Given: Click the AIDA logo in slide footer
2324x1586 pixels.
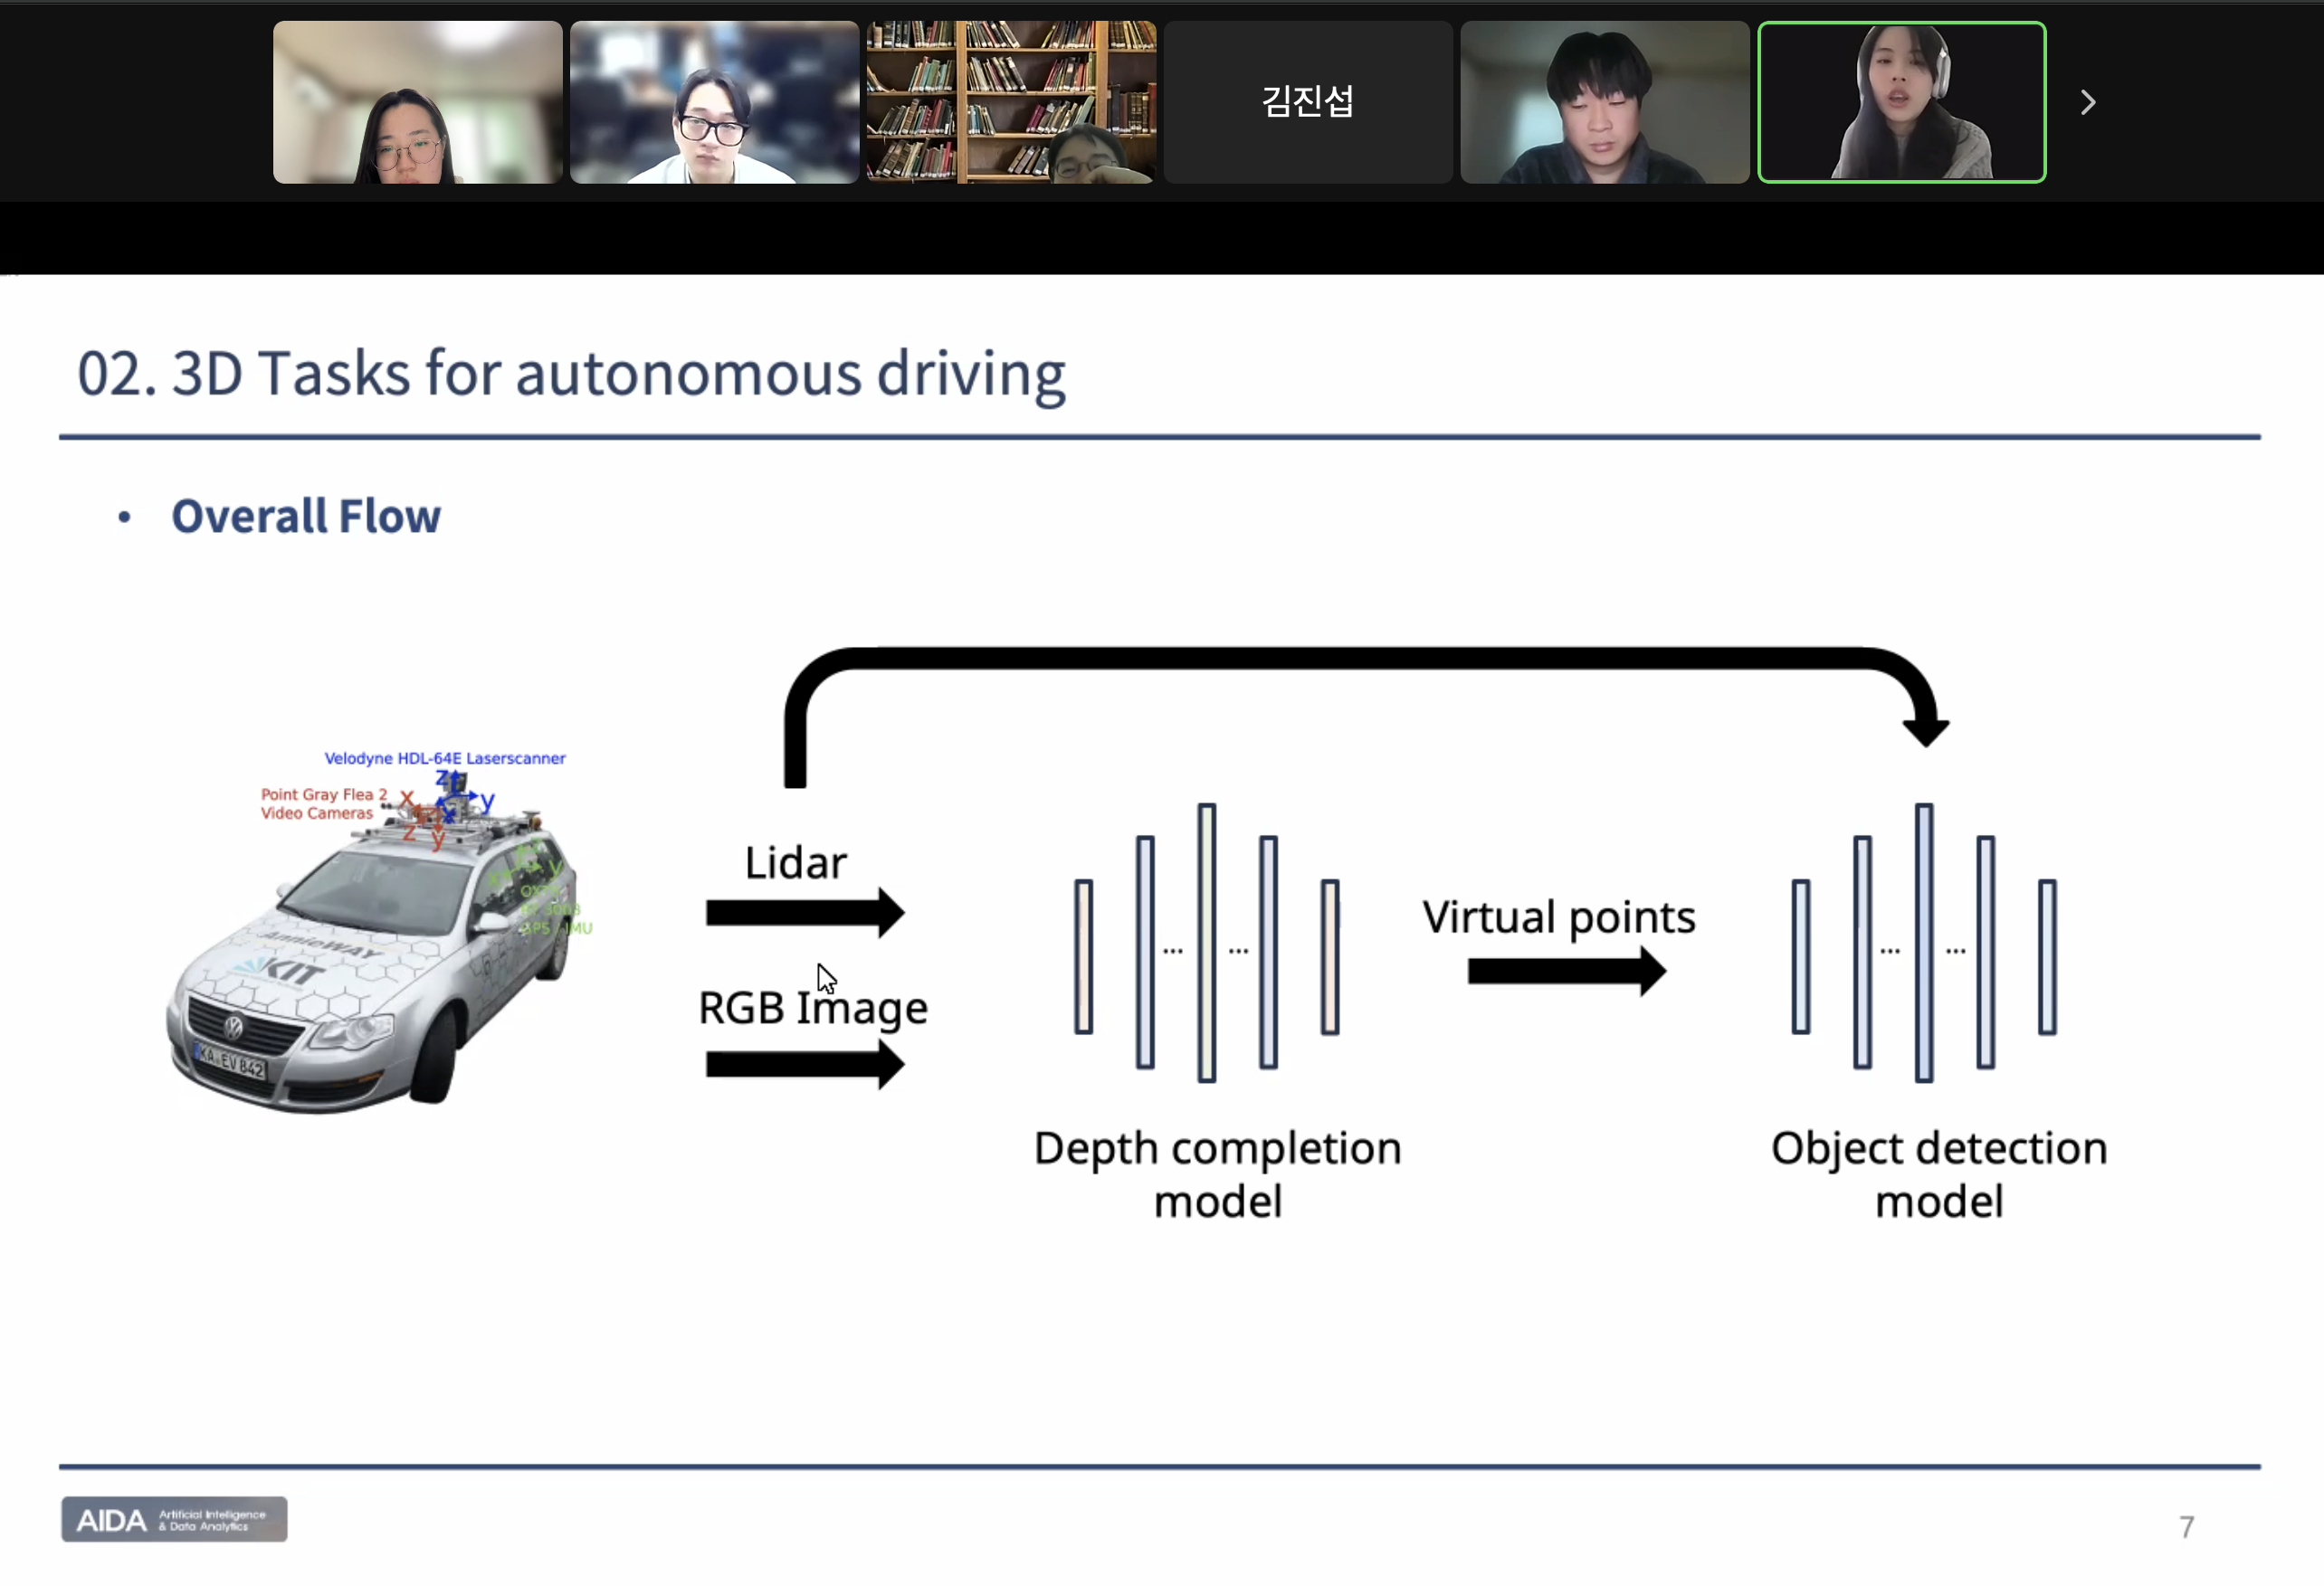Looking at the screenshot, I should click(x=174, y=1519).
